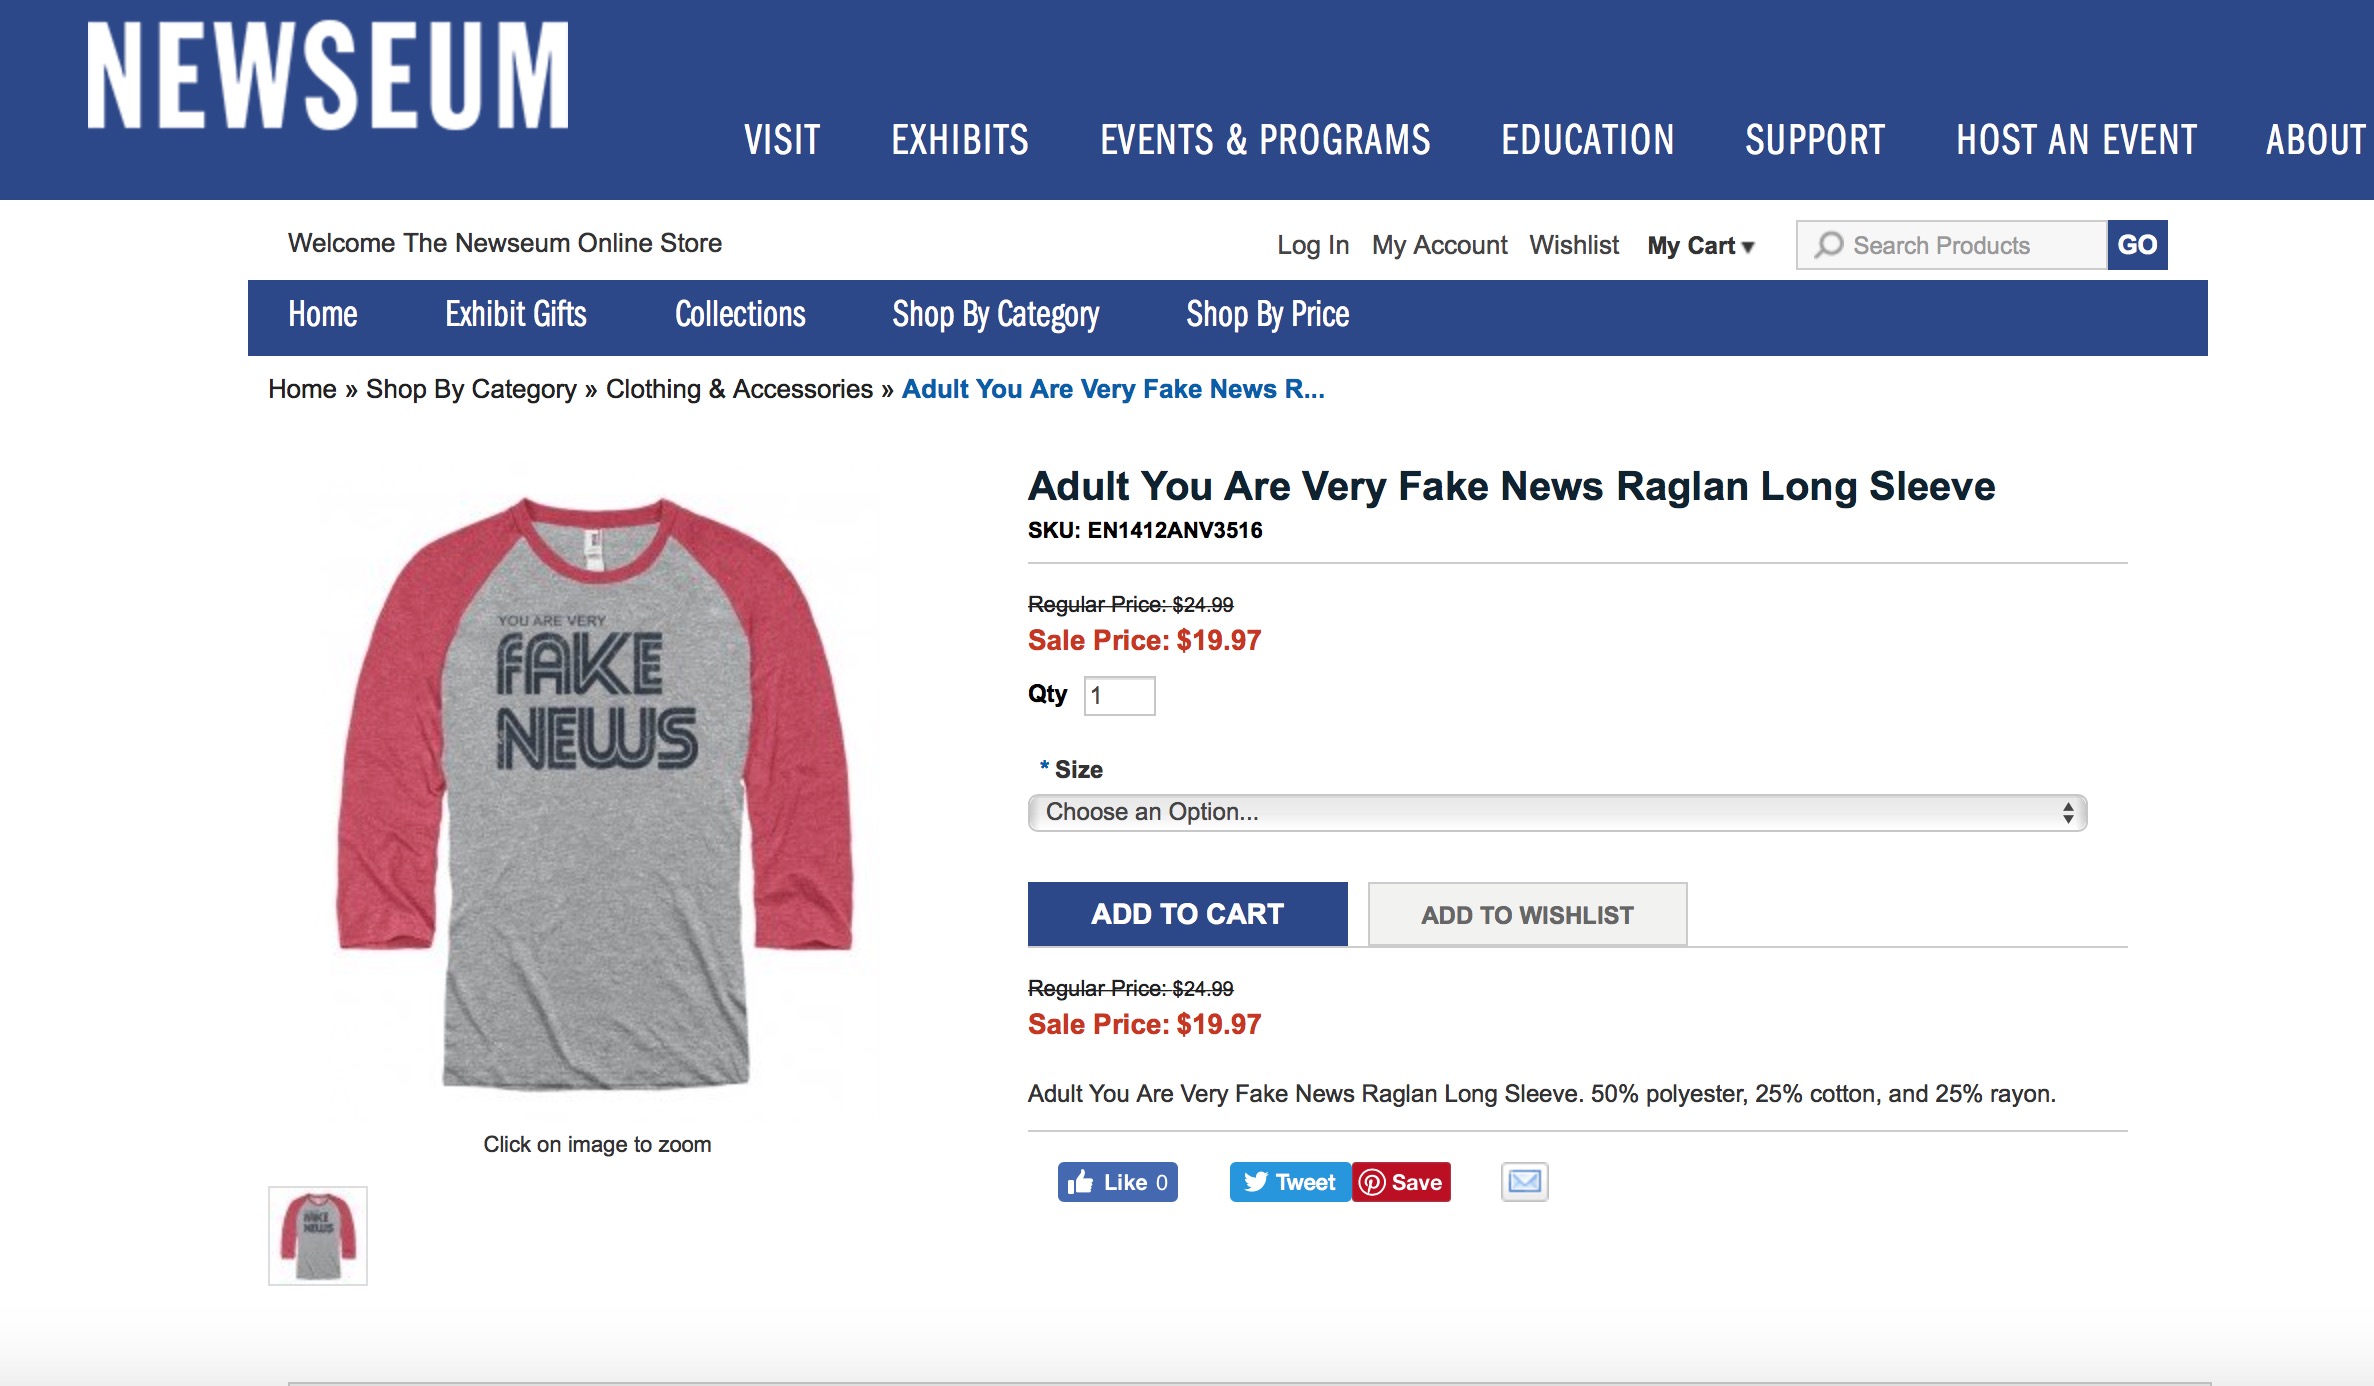This screenshot has width=2374, height=1386.
Task: Click the Facebook Like button
Action: [1117, 1182]
